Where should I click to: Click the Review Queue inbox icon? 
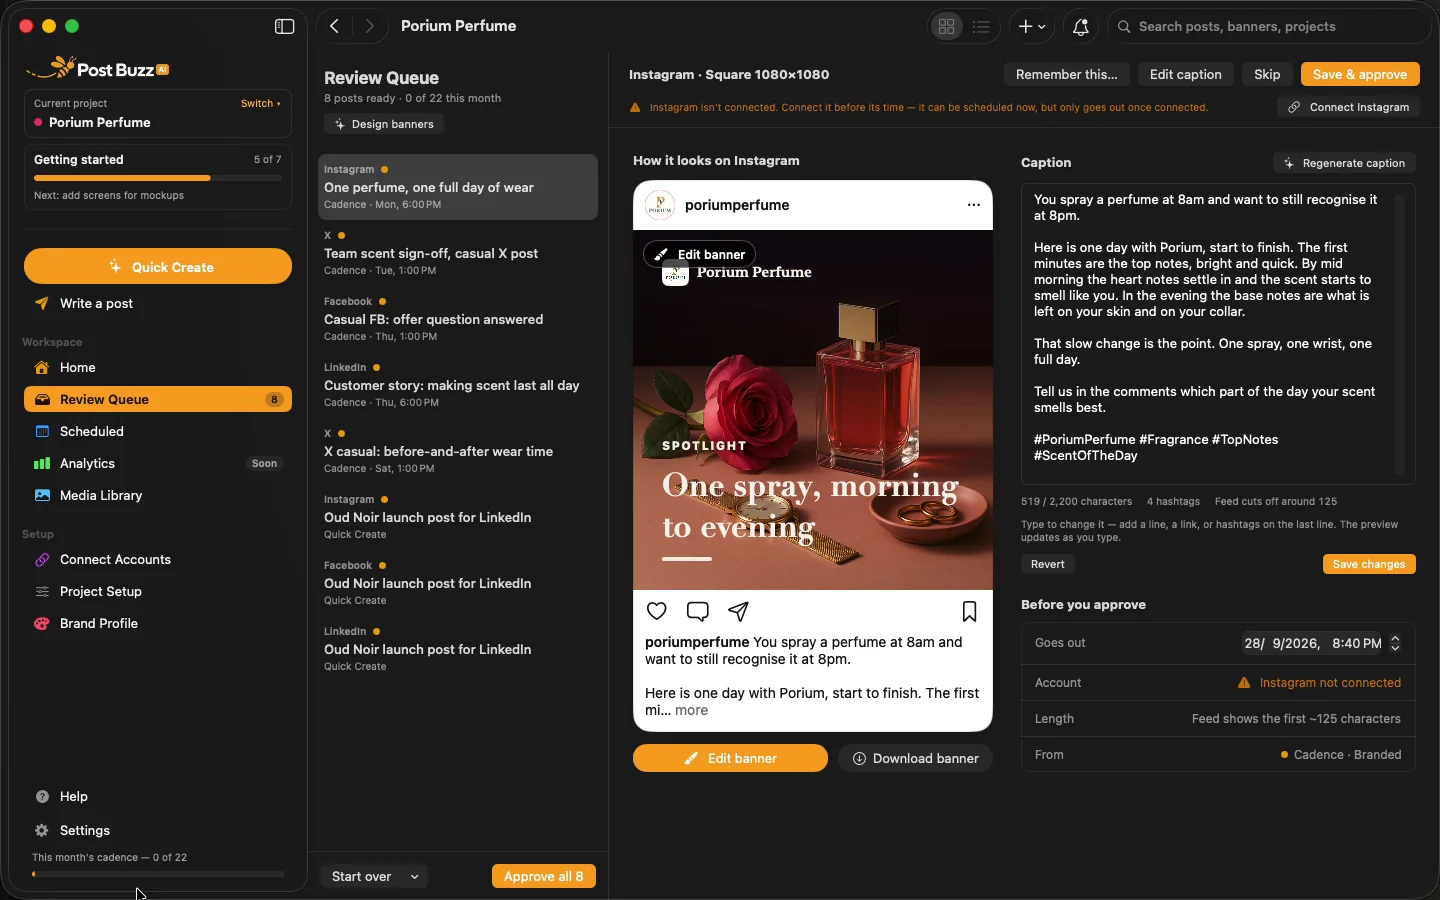coord(42,400)
